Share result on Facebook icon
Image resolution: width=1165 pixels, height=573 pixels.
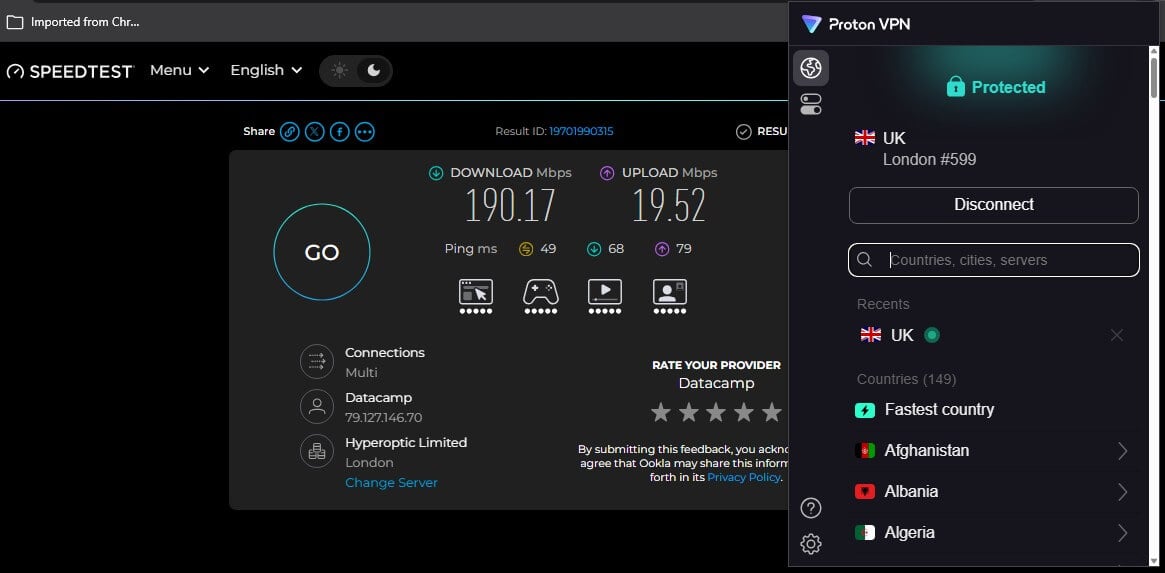(340, 132)
